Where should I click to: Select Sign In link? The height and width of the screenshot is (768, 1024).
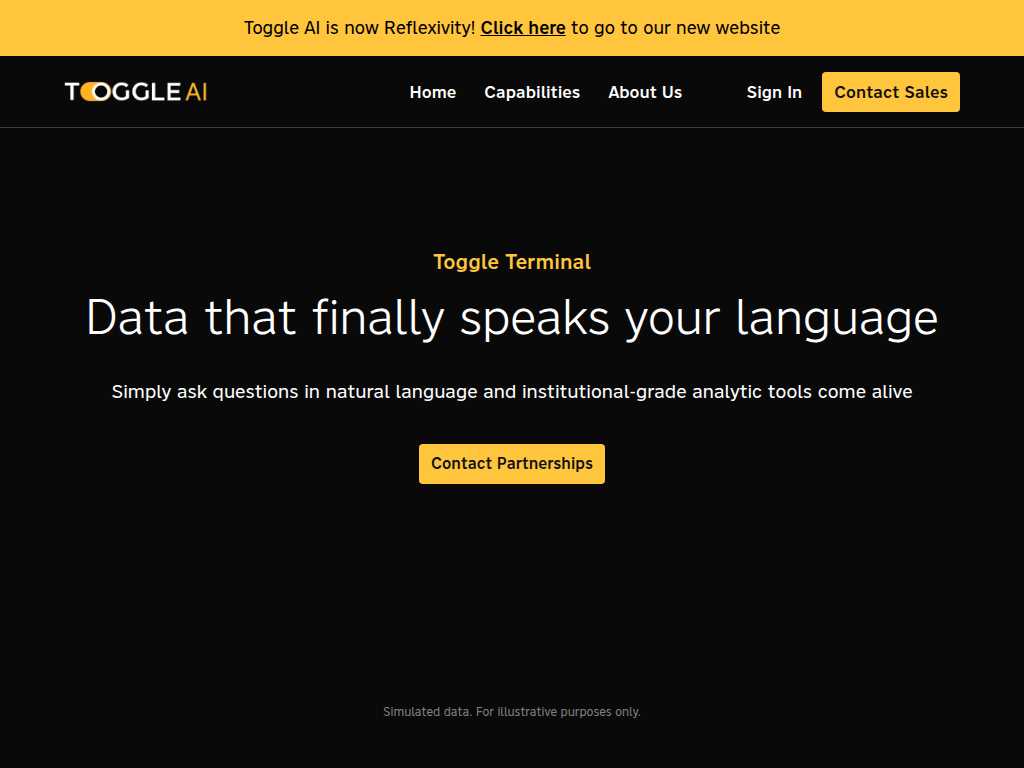point(774,93)
